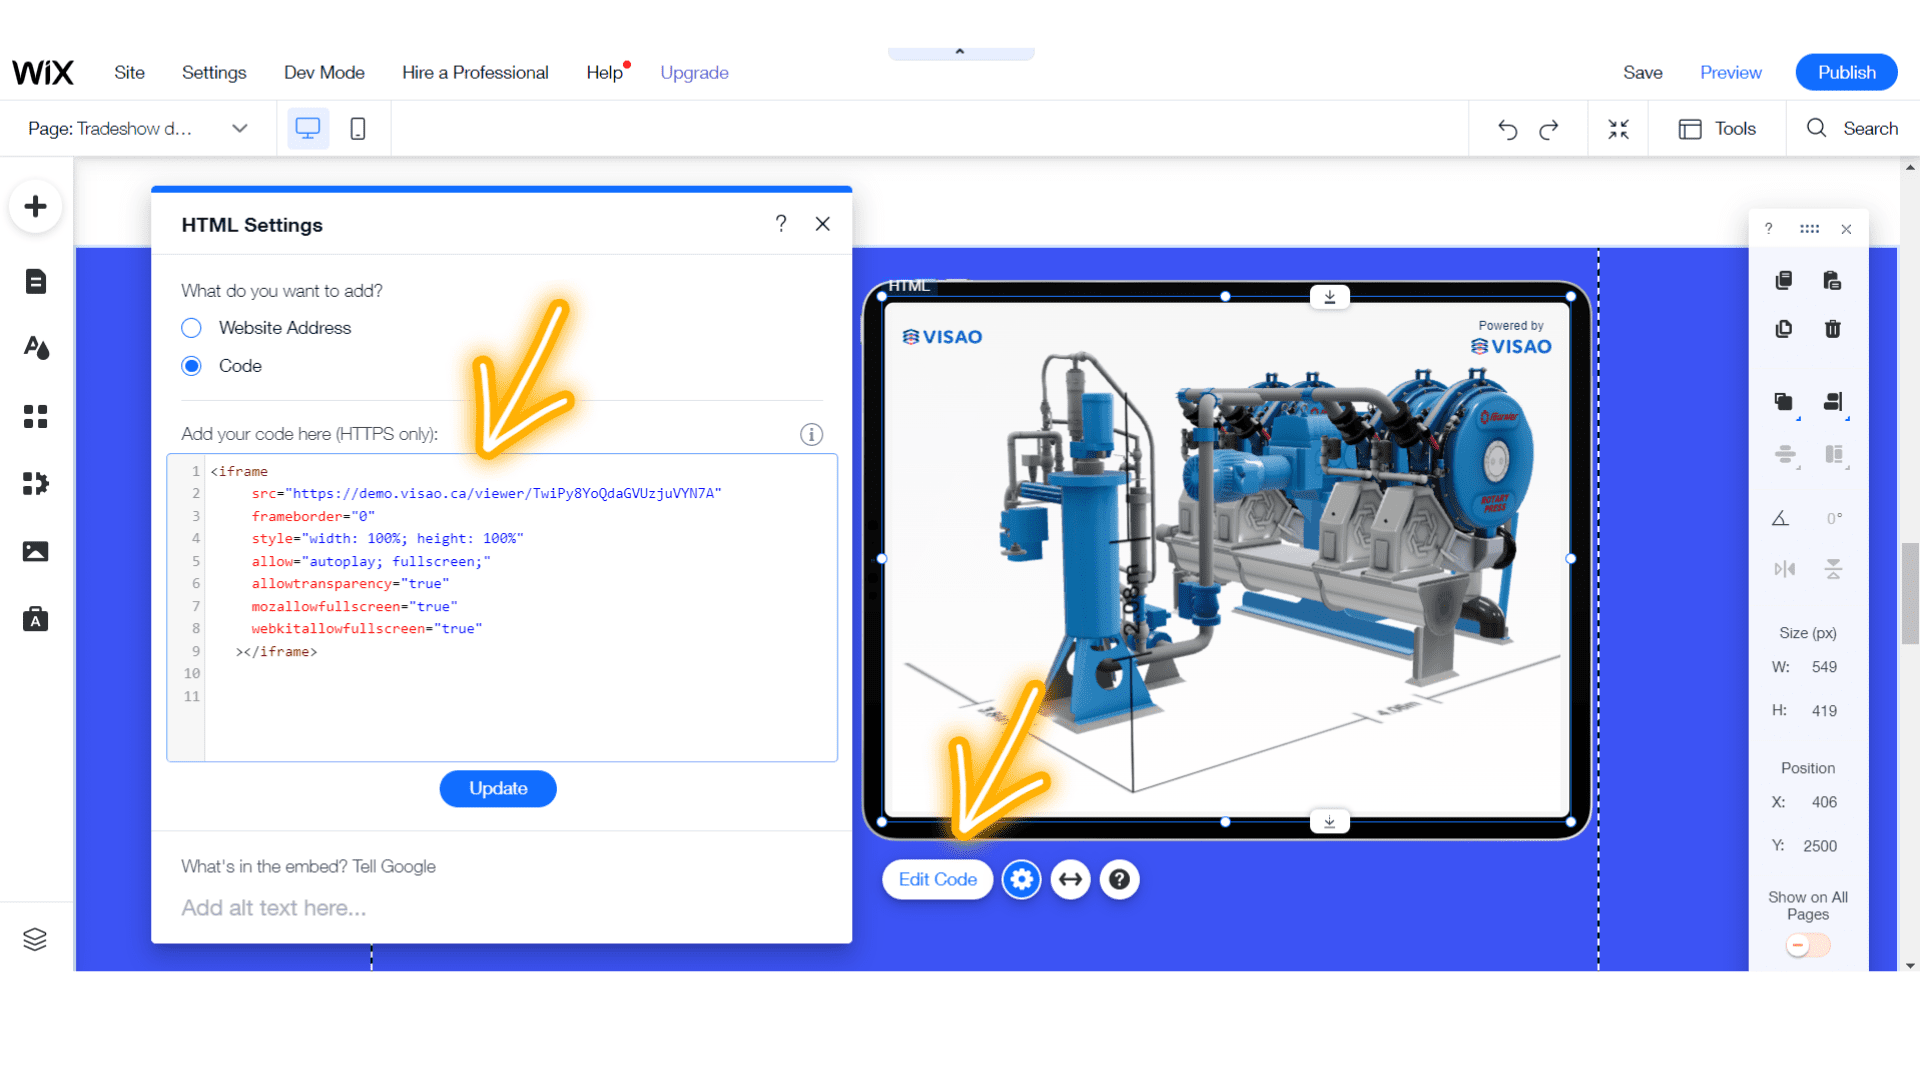Click the Update button
This screenshot has width=1920, height=1080.
click(498, 789)
